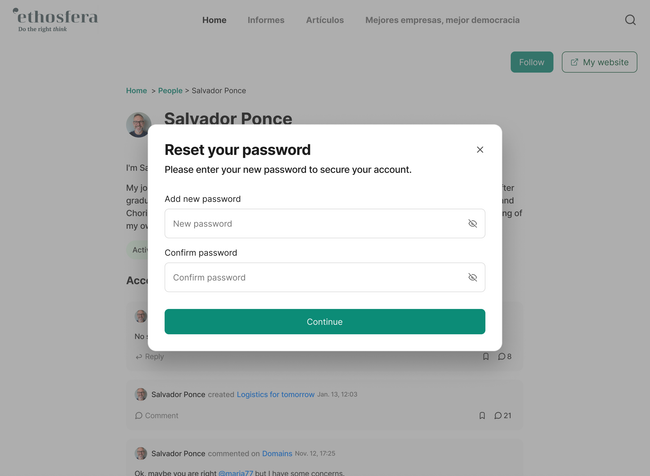Open Mejores empresas, mejor democracia page
Image resolution: width=650 pixels, height=476 pixels.
[442, 20]
